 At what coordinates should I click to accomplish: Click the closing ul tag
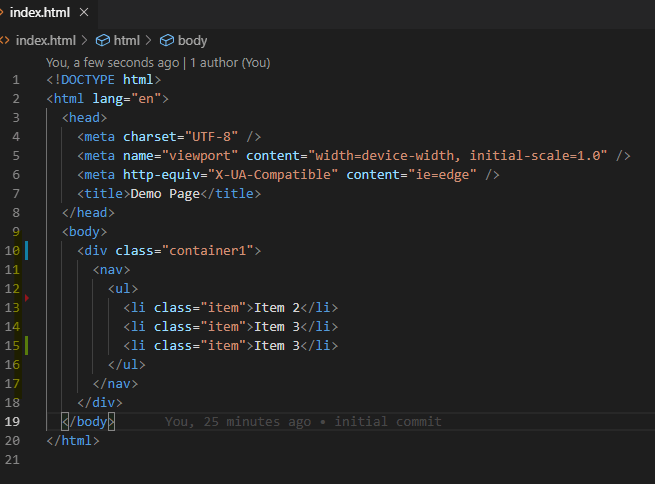click(127, 365)
